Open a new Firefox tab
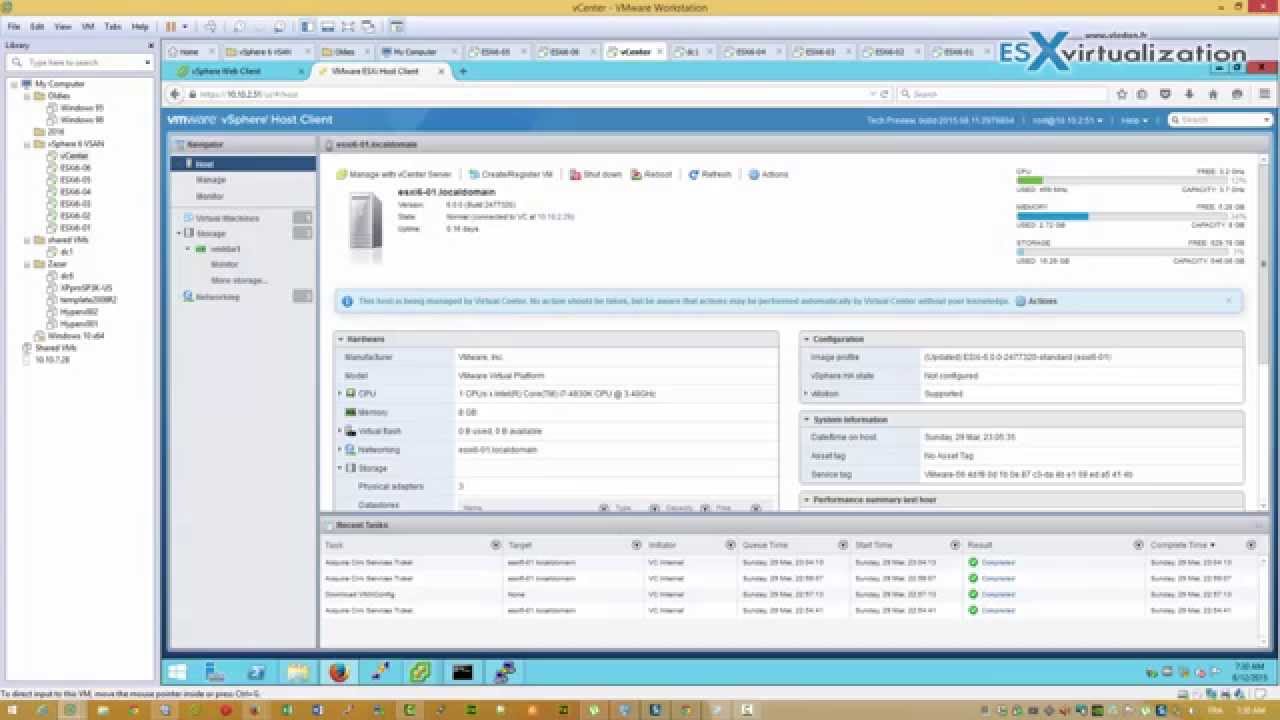The image size is (1280, 720). (x=463, y=72)
